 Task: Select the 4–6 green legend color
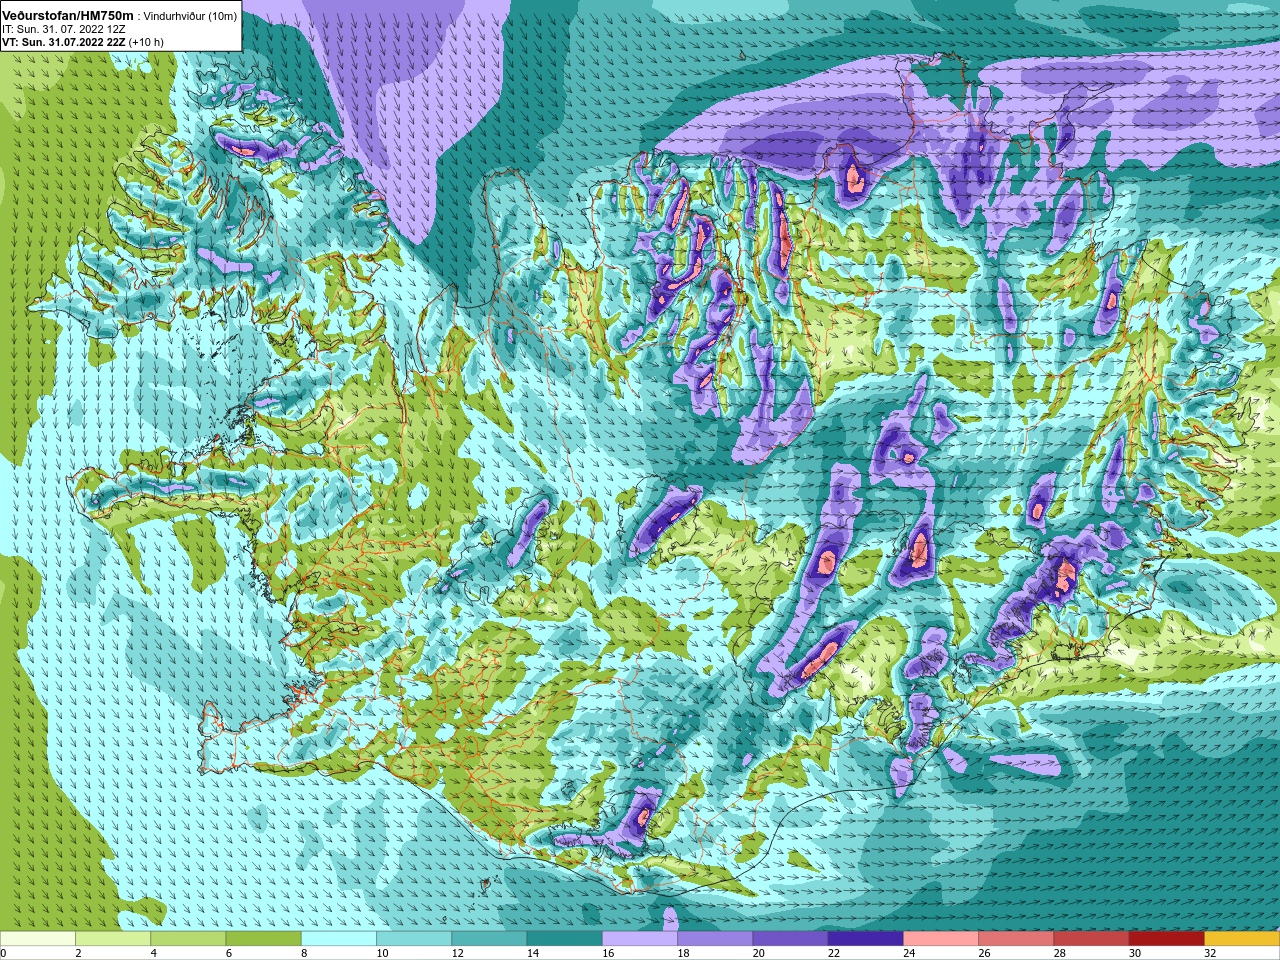(188, 938)
